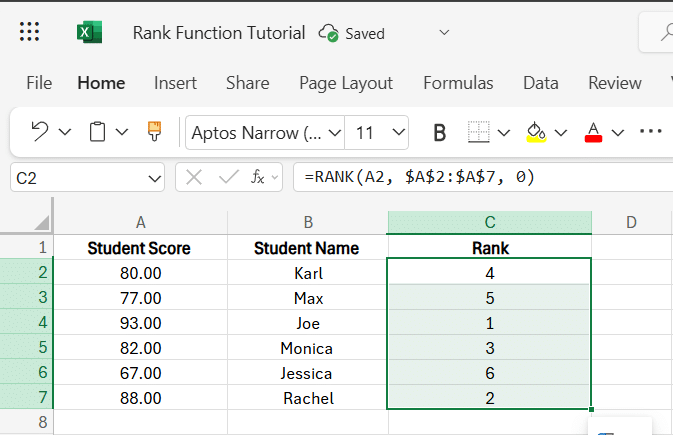
Task: Click the Rank header cell
Action: (490, 248)
